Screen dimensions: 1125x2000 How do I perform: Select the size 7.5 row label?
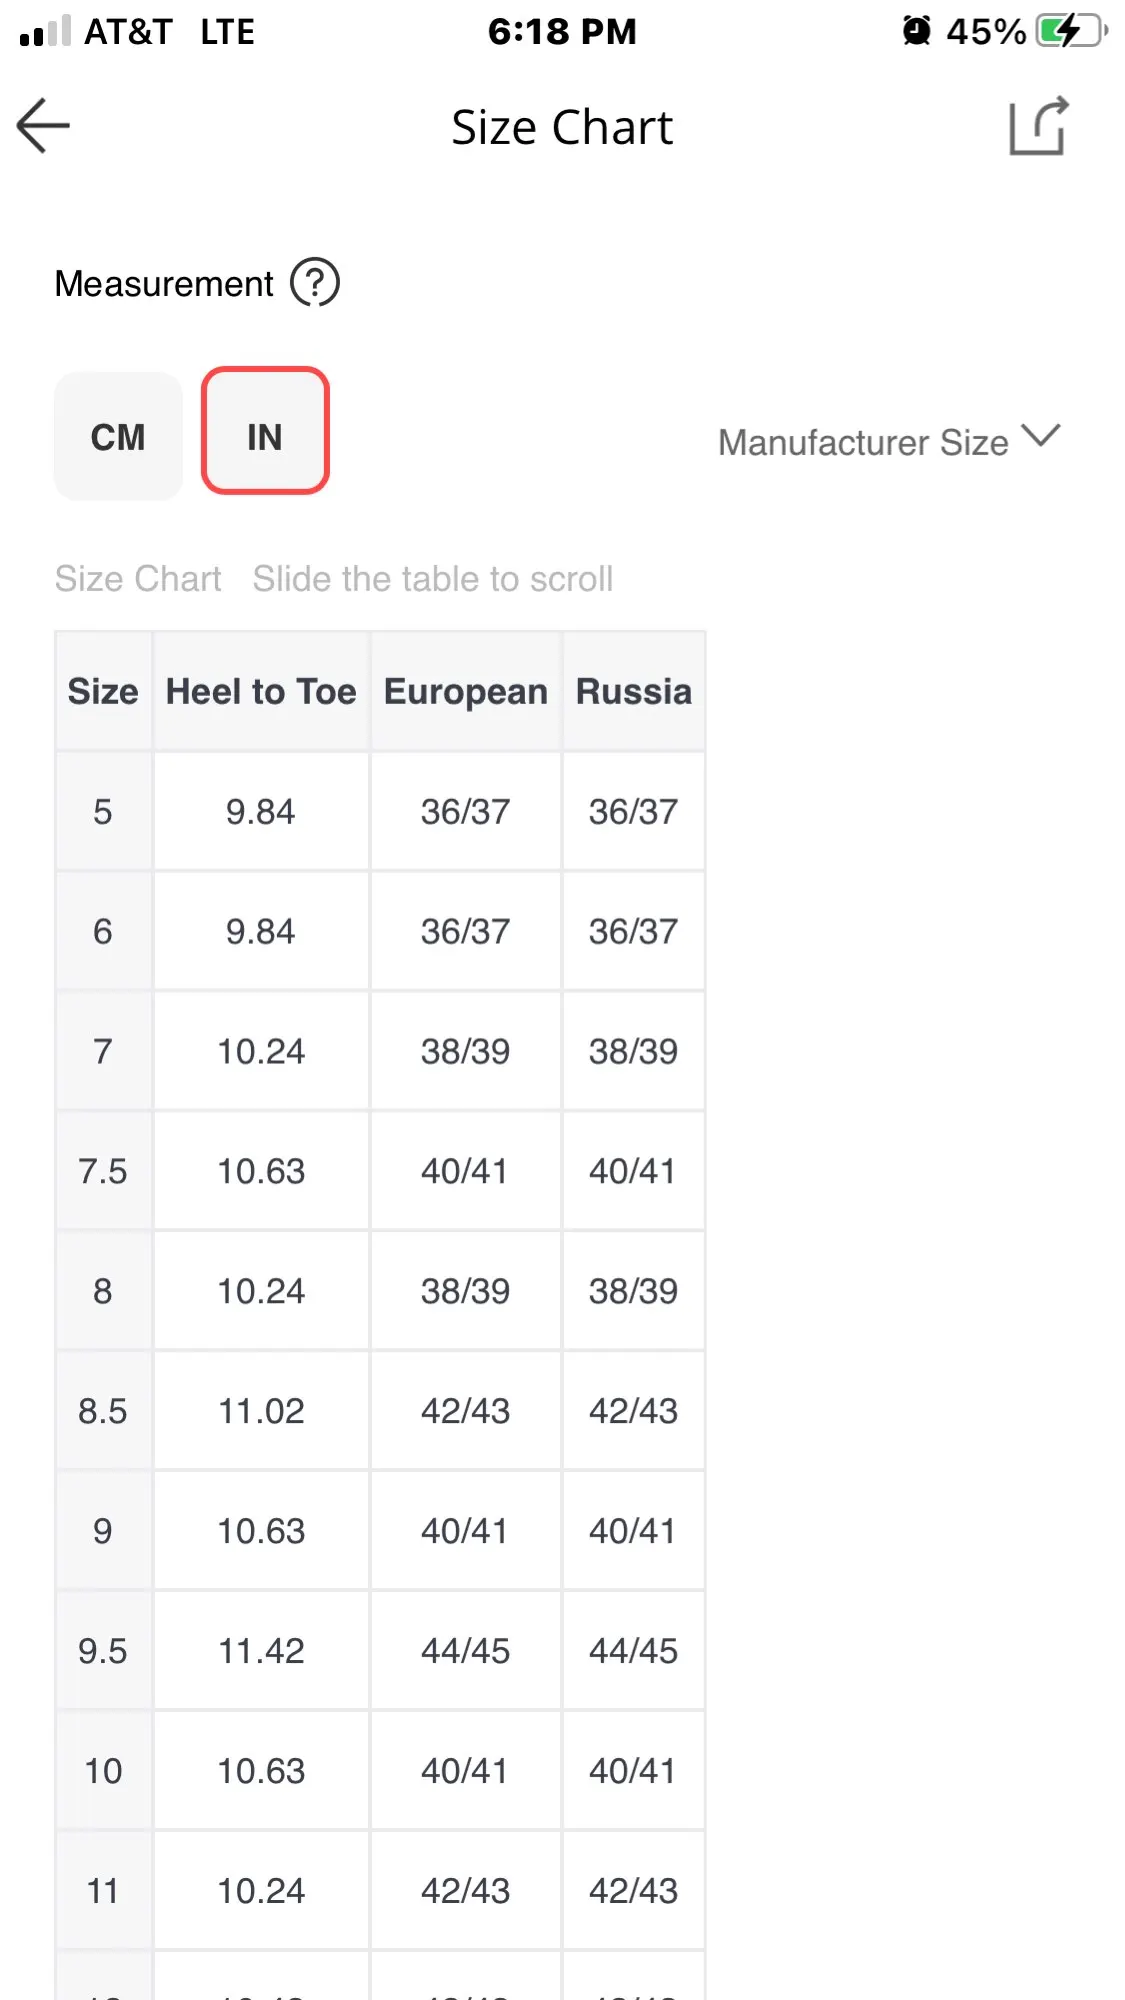click(x=103, y=1171)
